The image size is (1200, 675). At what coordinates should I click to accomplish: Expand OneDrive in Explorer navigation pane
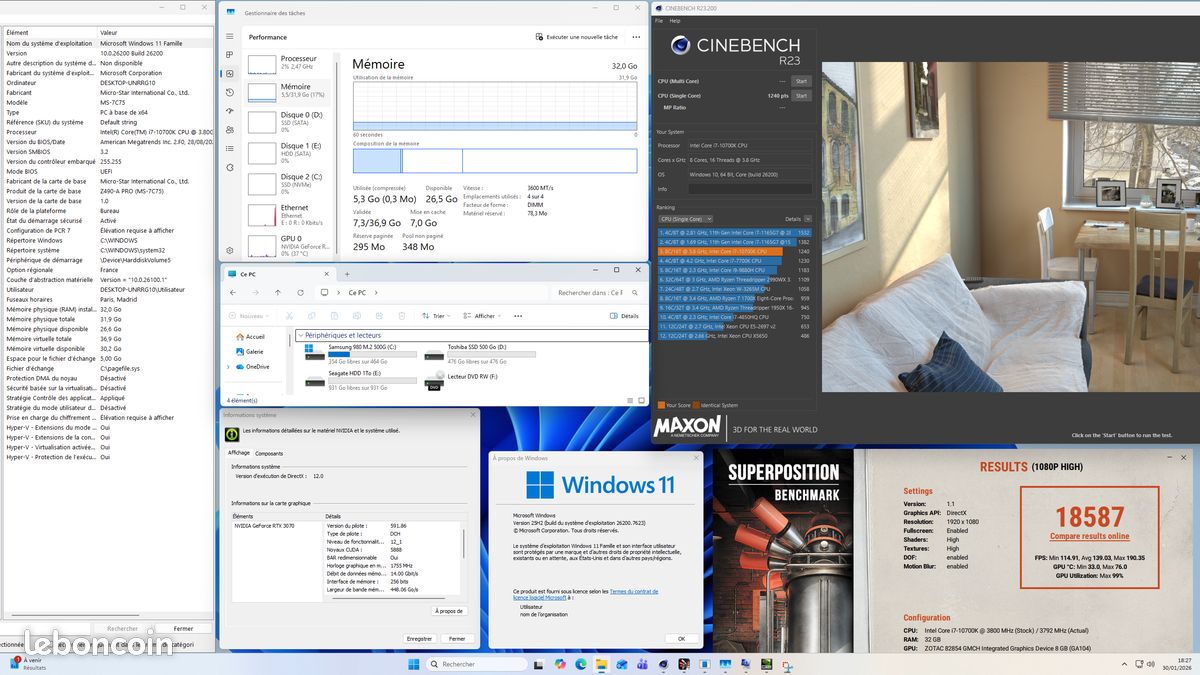tap(229, 366)
